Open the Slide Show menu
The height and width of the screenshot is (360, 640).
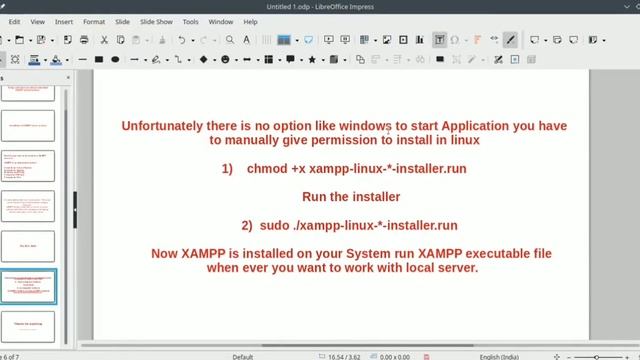[x=156, y=22]
